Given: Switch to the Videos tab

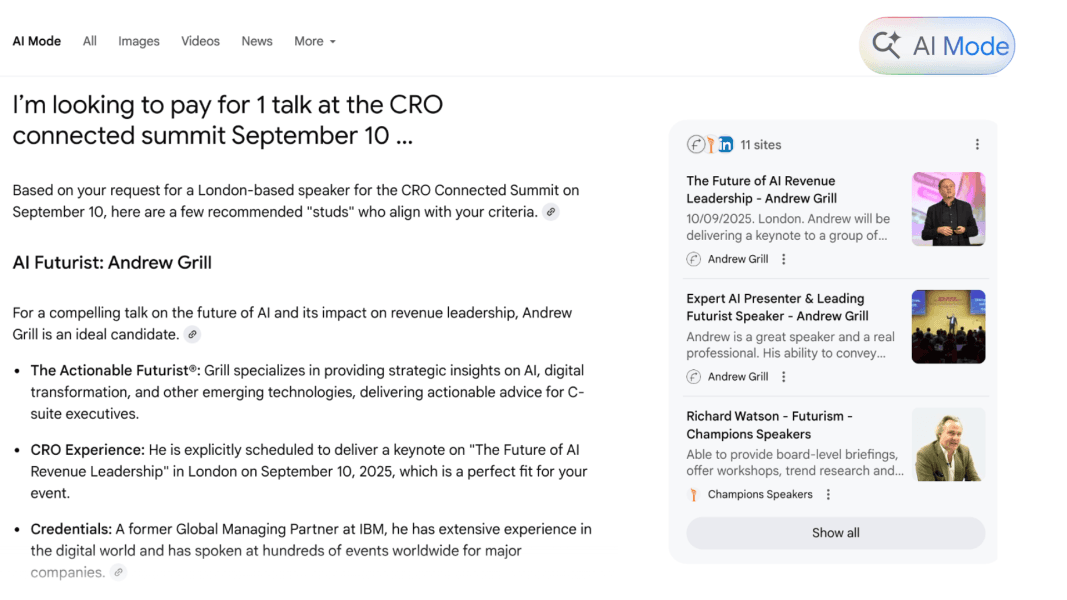Looking at the screenshot, I should pyautogui.click(x=200, y=41).
